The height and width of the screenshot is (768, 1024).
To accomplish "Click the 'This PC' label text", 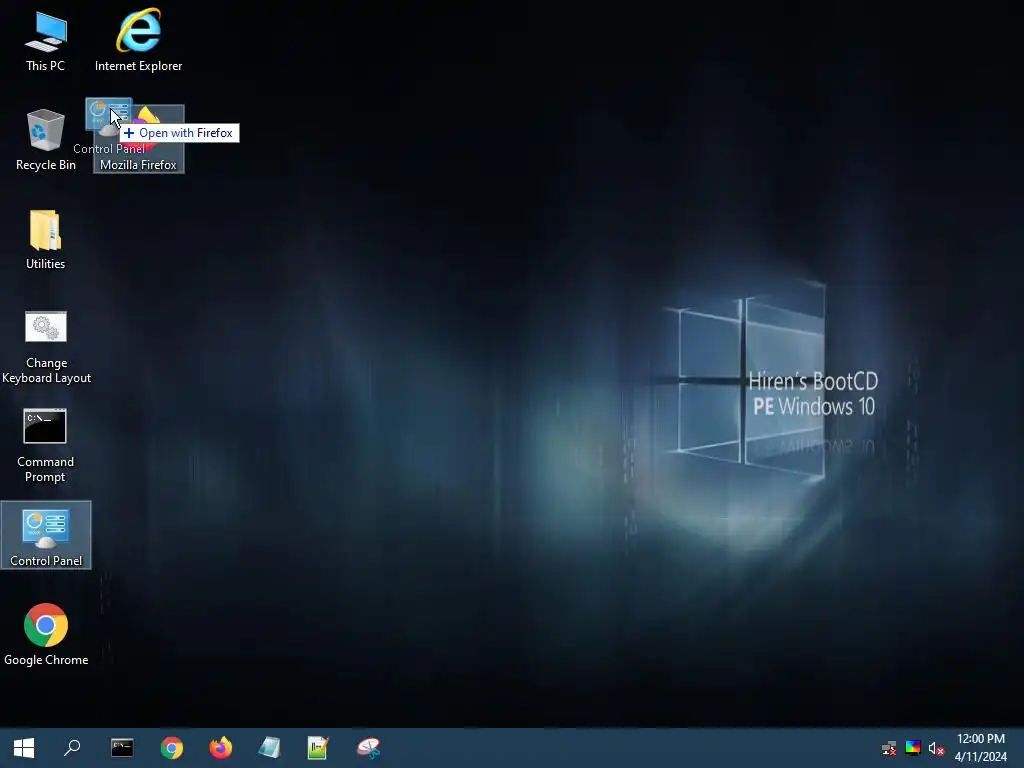I will (46, 66).
